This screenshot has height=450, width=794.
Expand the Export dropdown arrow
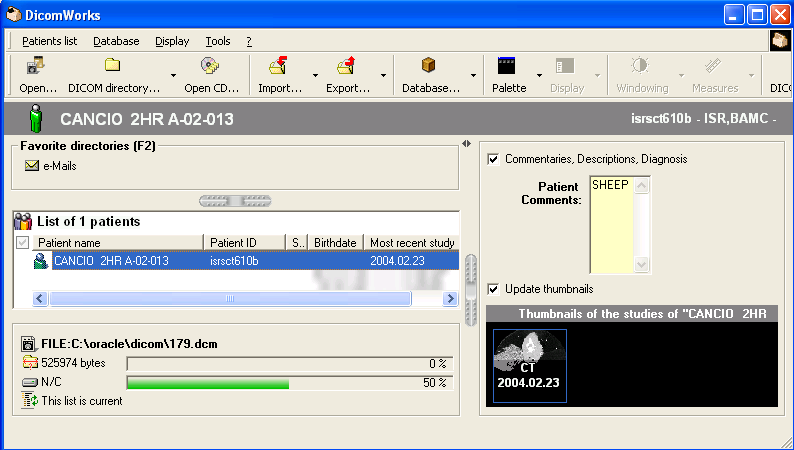point(383,75)
